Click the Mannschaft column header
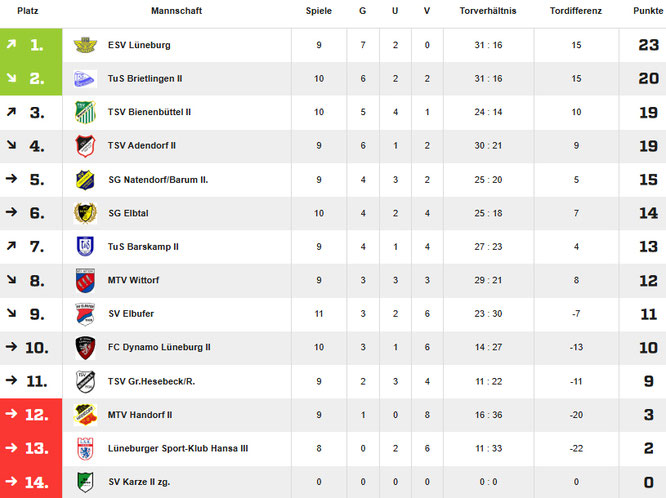The height and width of the screenshot is (498, 666). click(x=178, y=10)
